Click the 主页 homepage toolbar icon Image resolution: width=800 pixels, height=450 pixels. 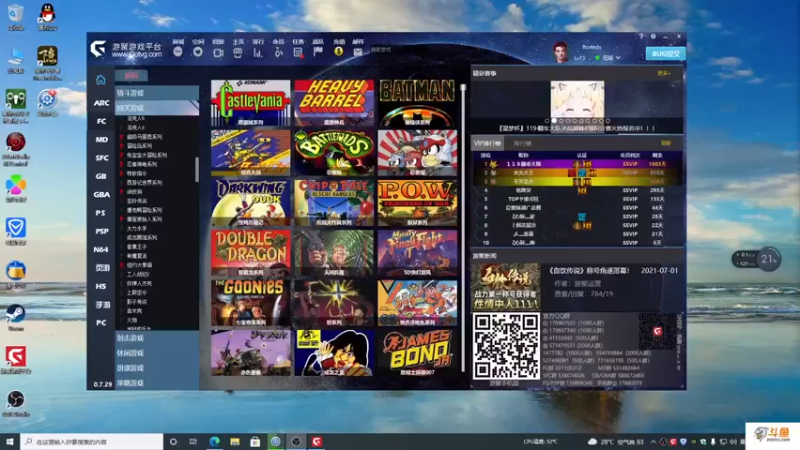point(238,52)
